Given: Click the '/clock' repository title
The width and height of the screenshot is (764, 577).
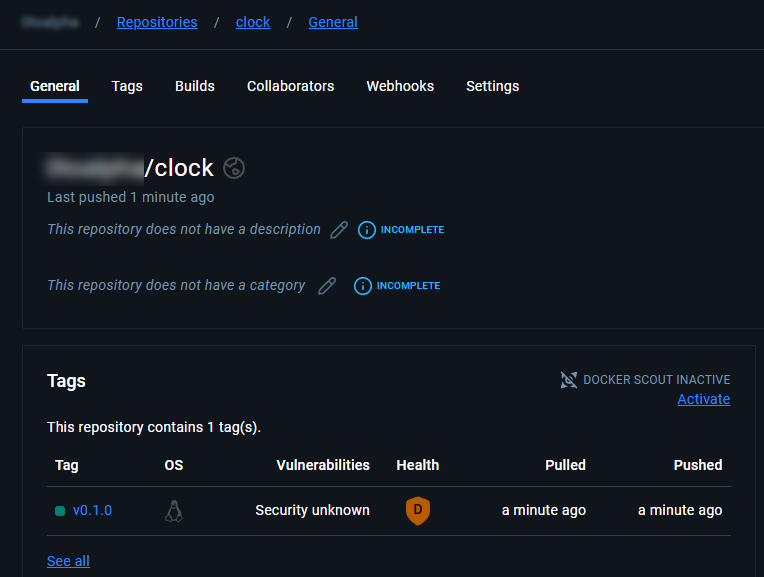Looking at the screenshot, I should click(179, 168).
